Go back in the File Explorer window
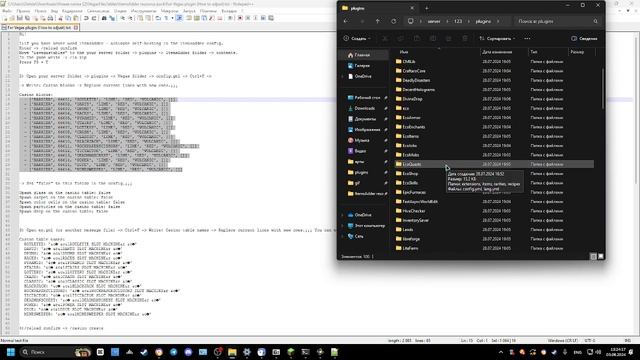 click(346, 21)
